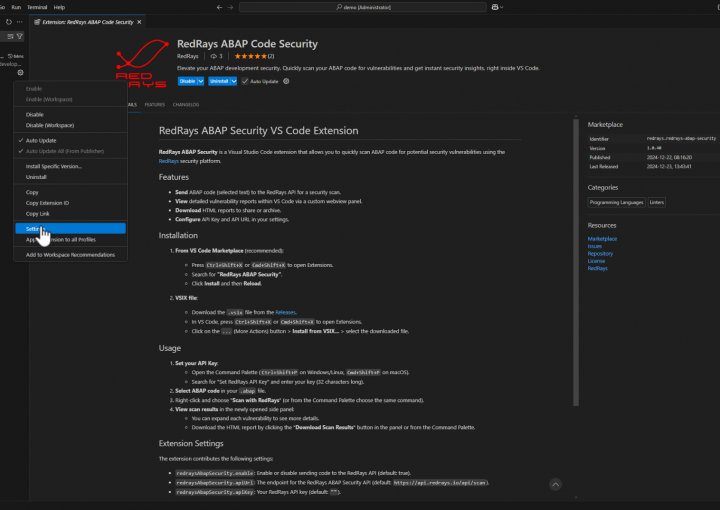
Task: Click the gear icon beside Auto Update
Action: (x=286, y=81)
